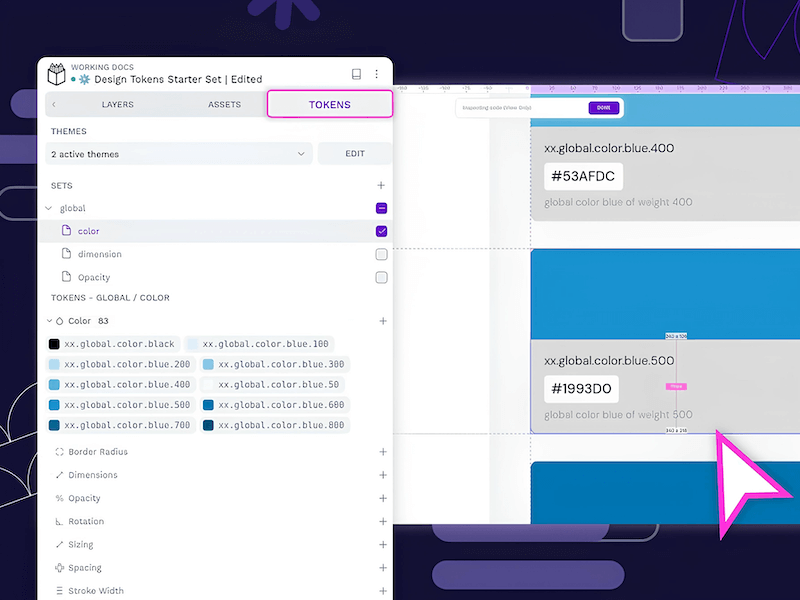This screenshot has width=800, height=600.
Task: Open the three-dot options menu
Action: coord(377,74)
